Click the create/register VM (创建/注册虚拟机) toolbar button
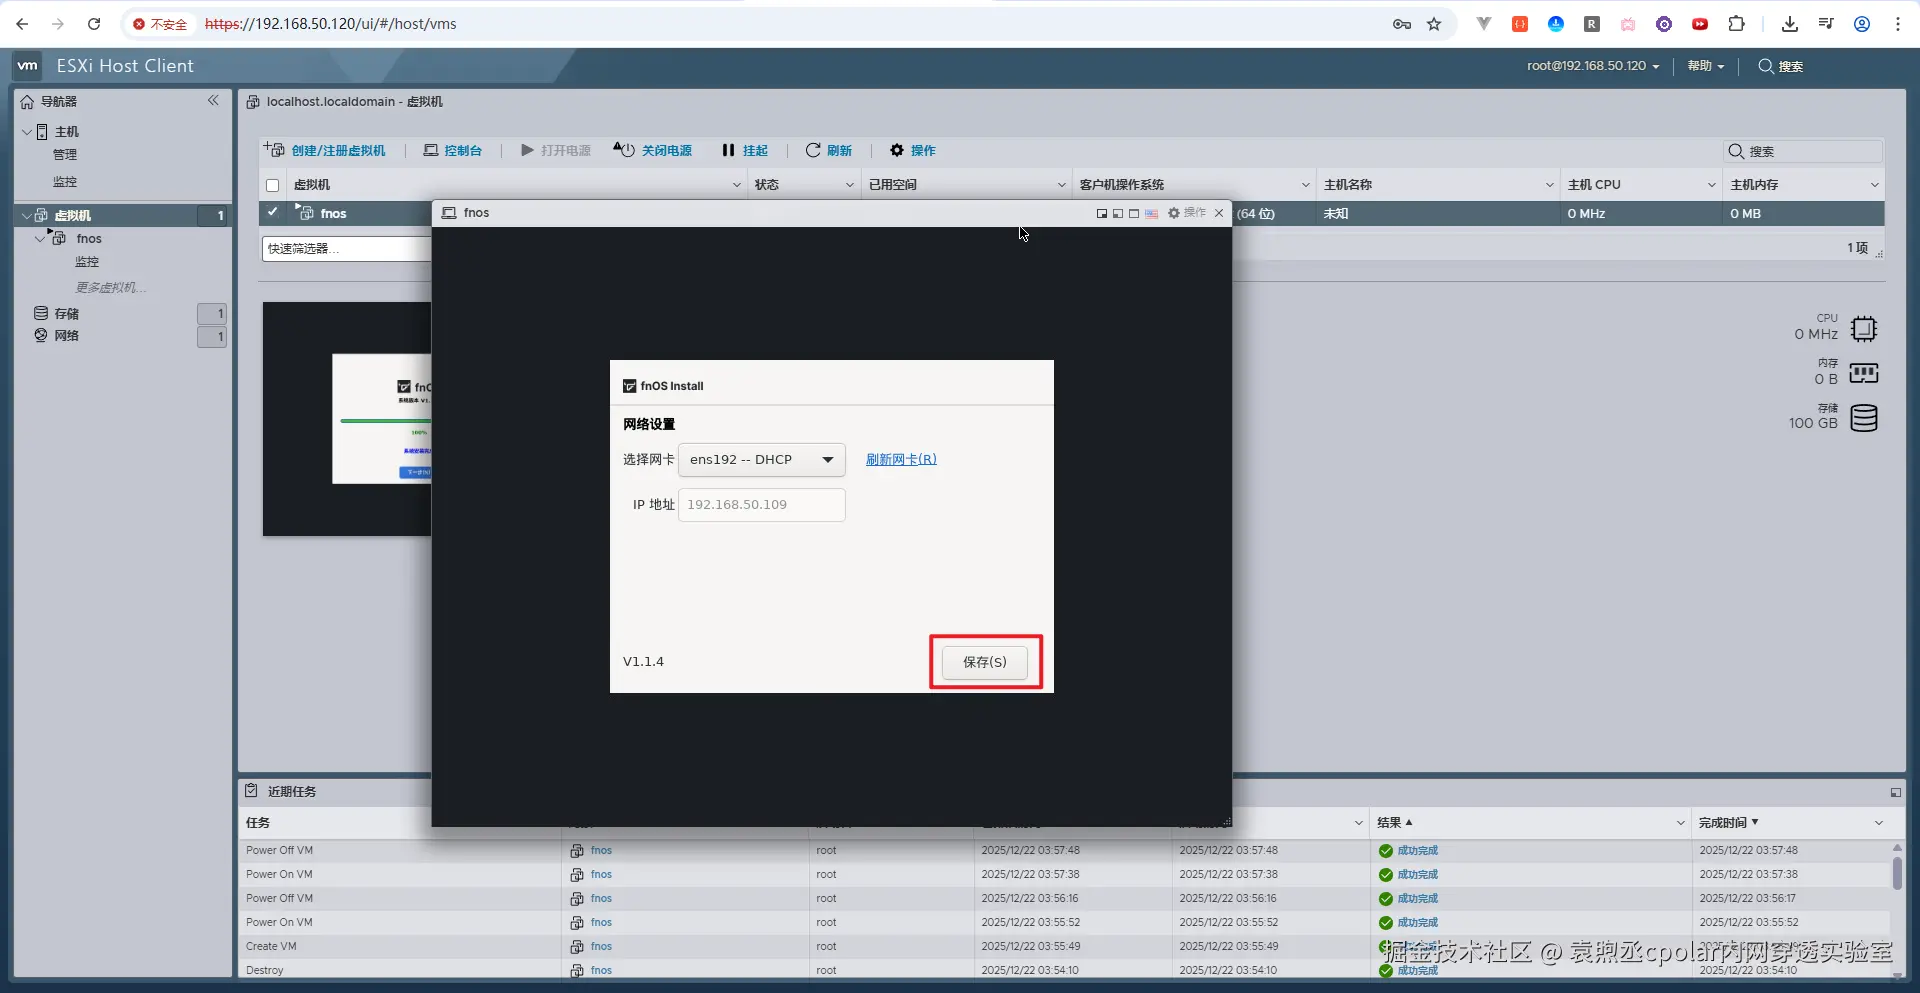Screen dimensions: 1920x993 pyautogui.click(x=325, y=150)
